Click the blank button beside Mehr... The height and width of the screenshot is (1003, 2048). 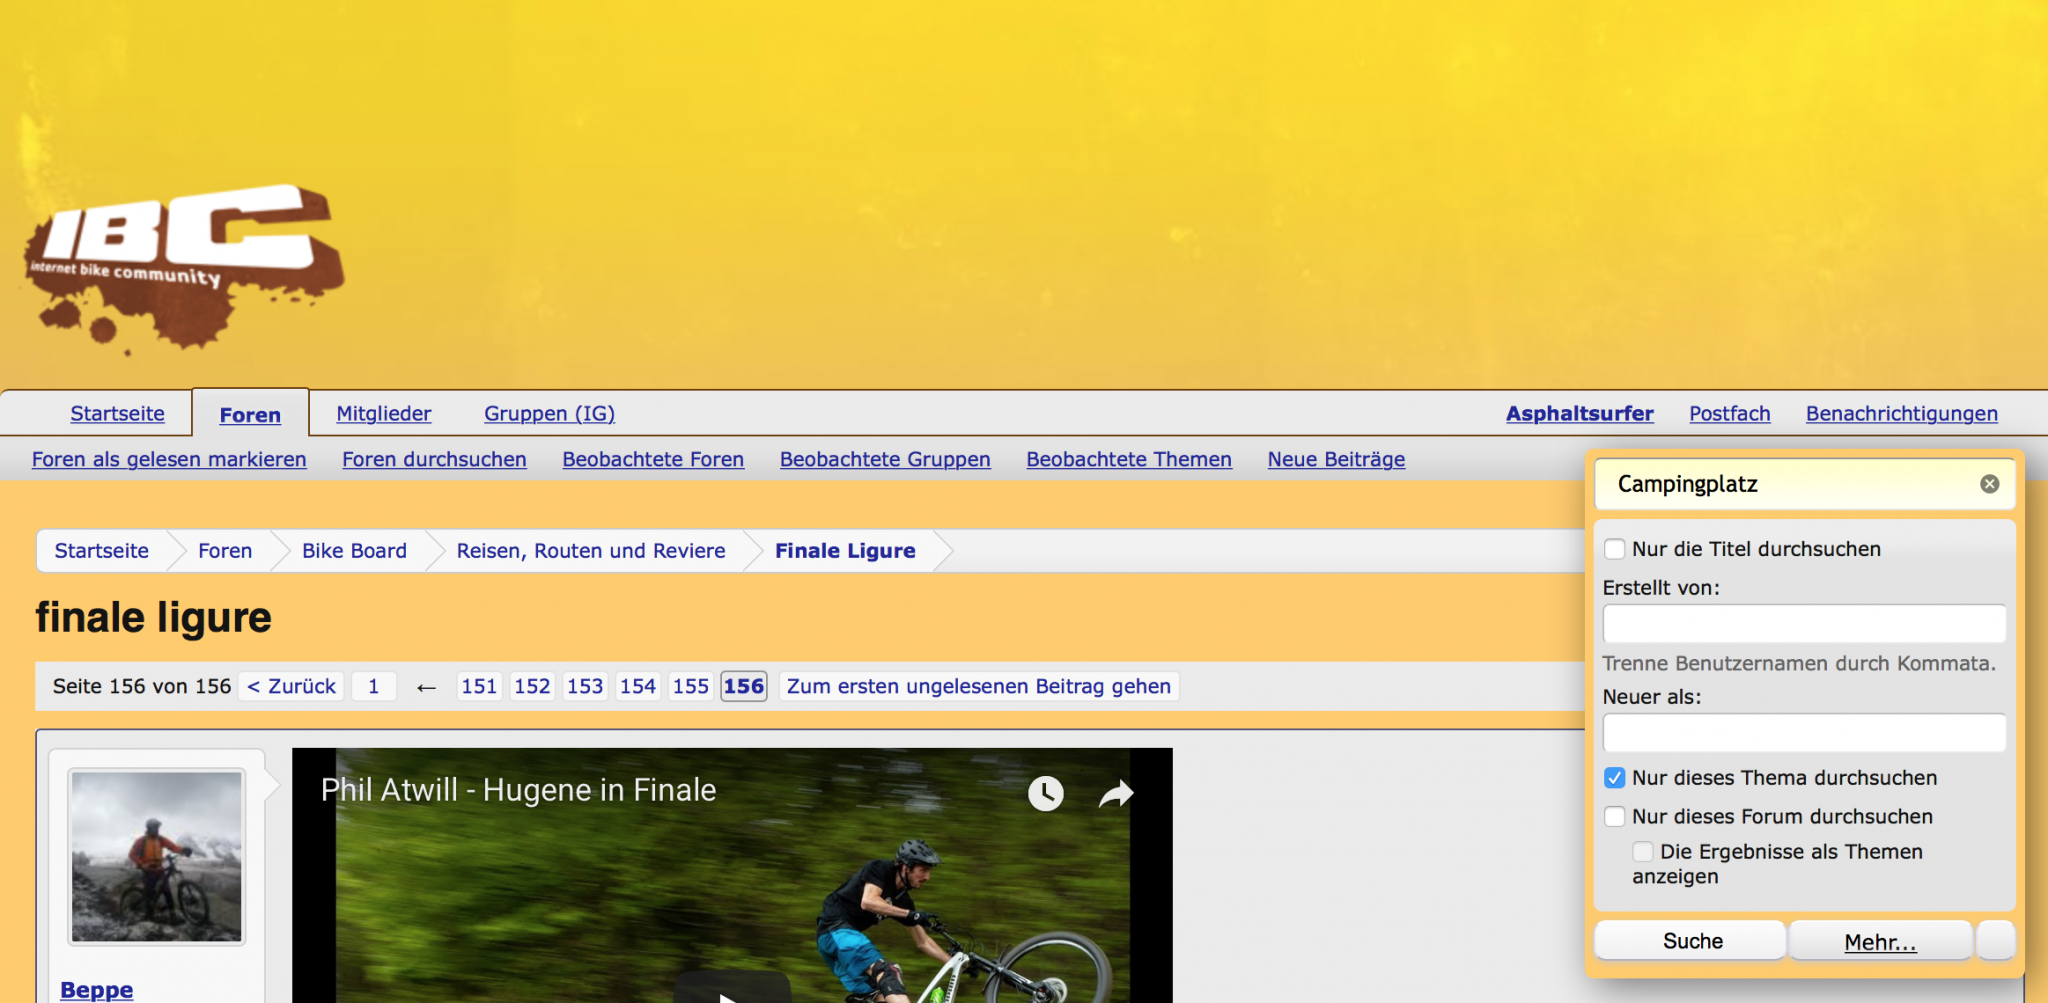click(1996, 941)
